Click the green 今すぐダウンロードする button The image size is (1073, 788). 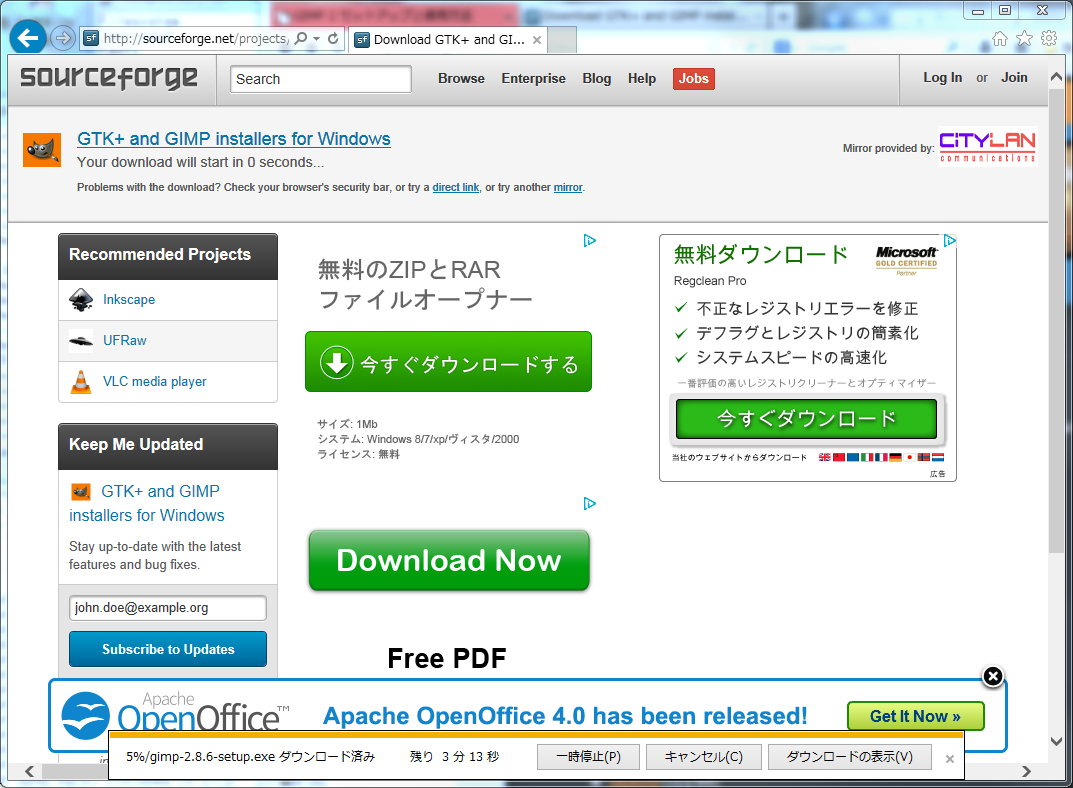pos(448,362)
